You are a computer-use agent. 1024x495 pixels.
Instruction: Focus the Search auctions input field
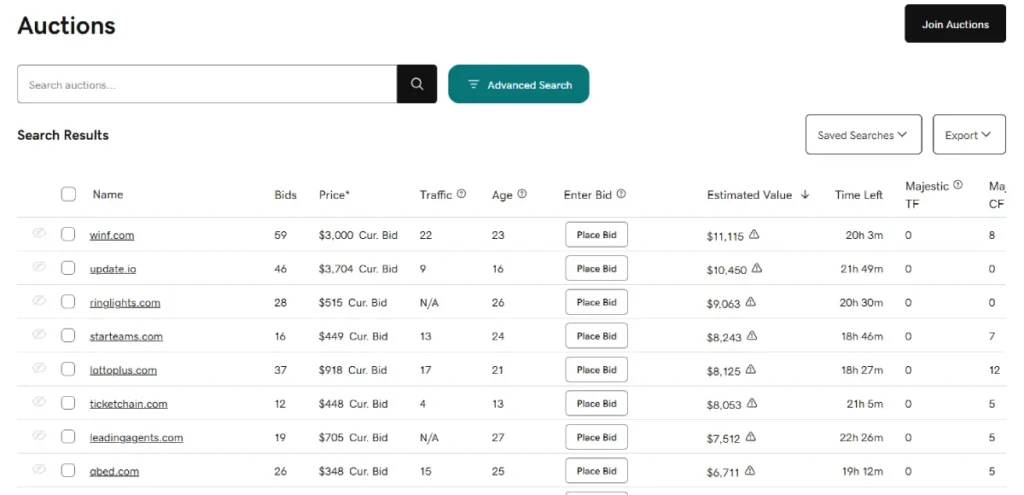[207, 85]
